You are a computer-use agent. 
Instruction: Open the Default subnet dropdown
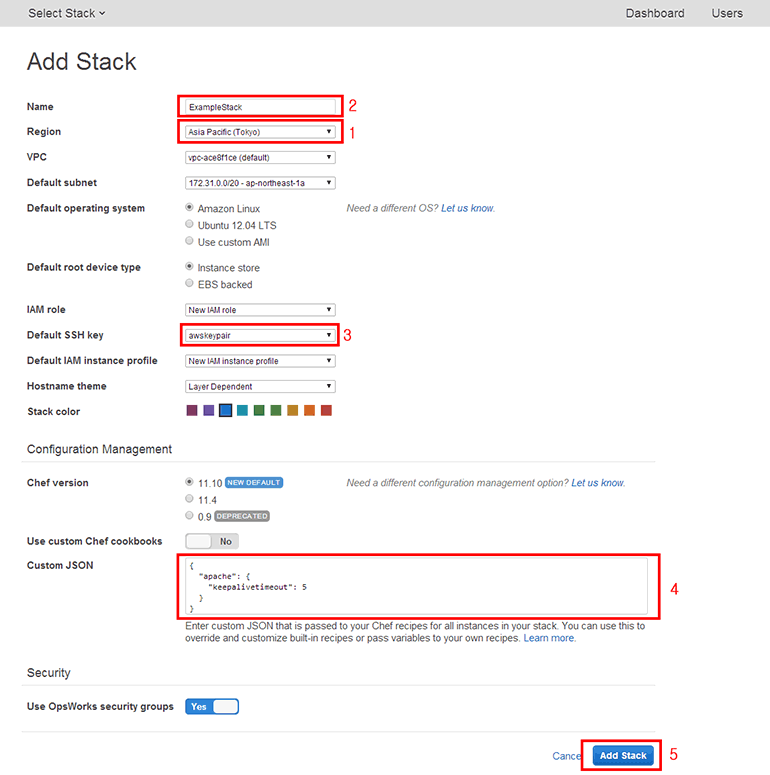pyautogui.click(x=260, y=183)
